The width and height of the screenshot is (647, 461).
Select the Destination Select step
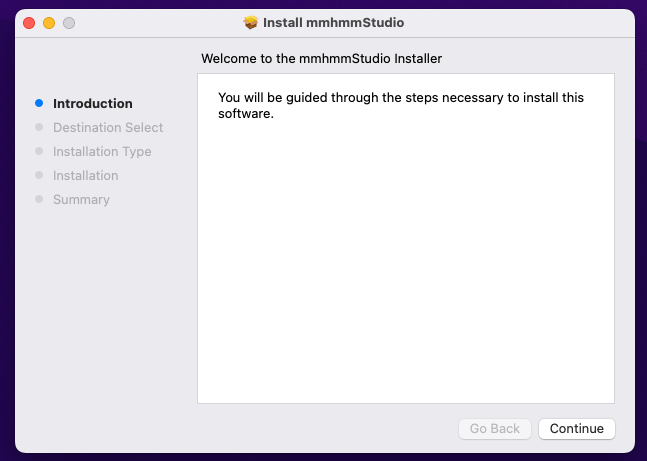click(108, 128)
